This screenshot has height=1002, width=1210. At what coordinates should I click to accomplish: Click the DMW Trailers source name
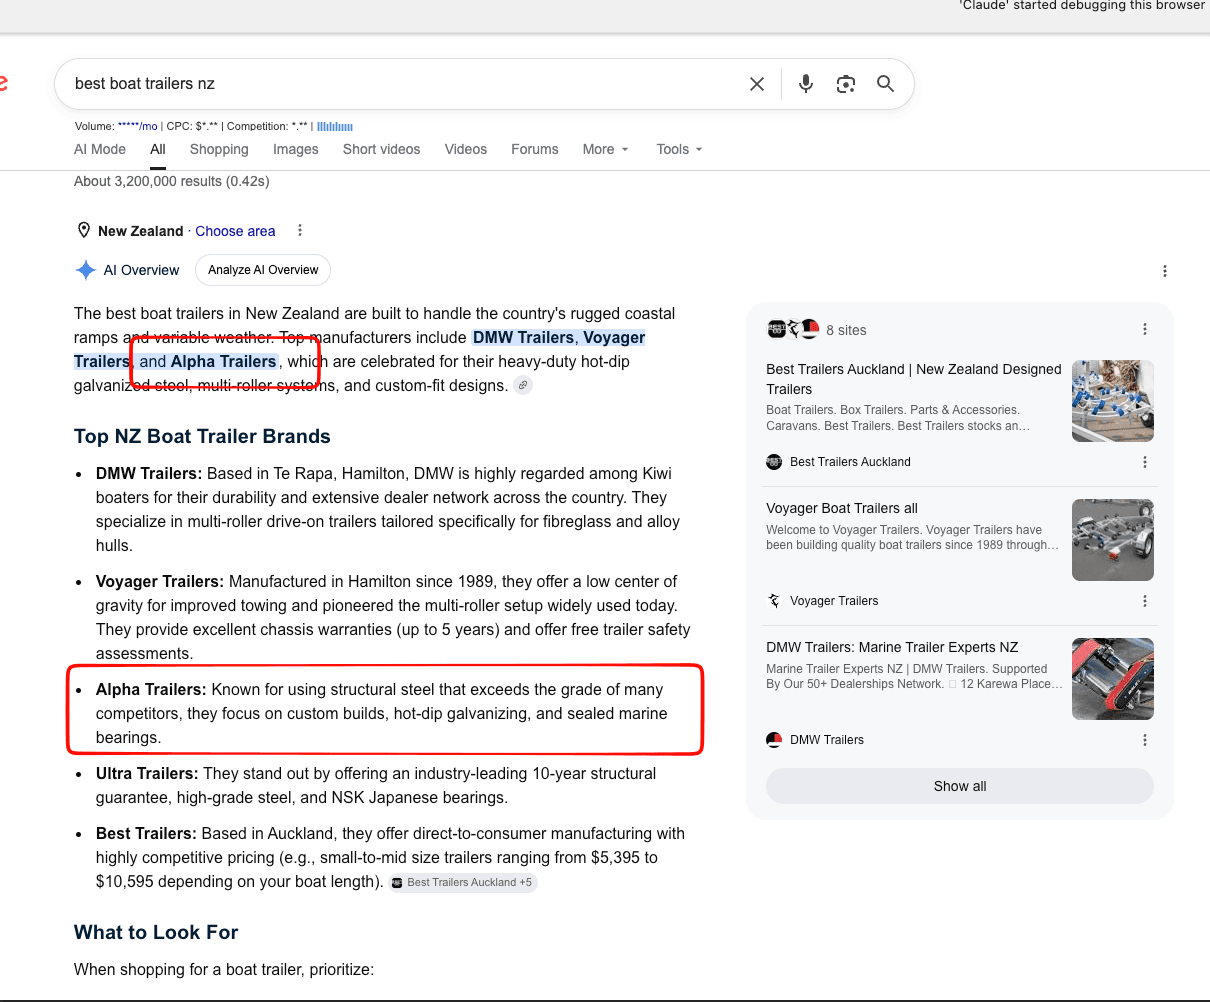827,740
